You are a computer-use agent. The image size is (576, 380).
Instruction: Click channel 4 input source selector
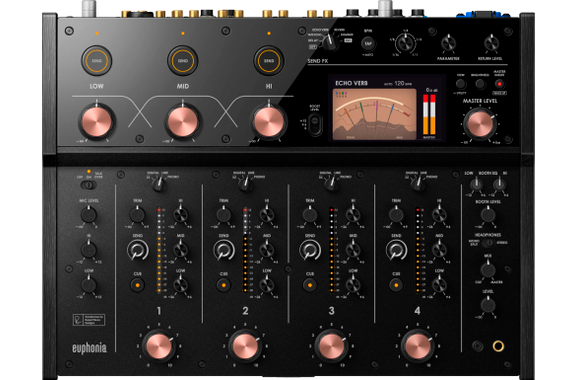coord(418,184)
